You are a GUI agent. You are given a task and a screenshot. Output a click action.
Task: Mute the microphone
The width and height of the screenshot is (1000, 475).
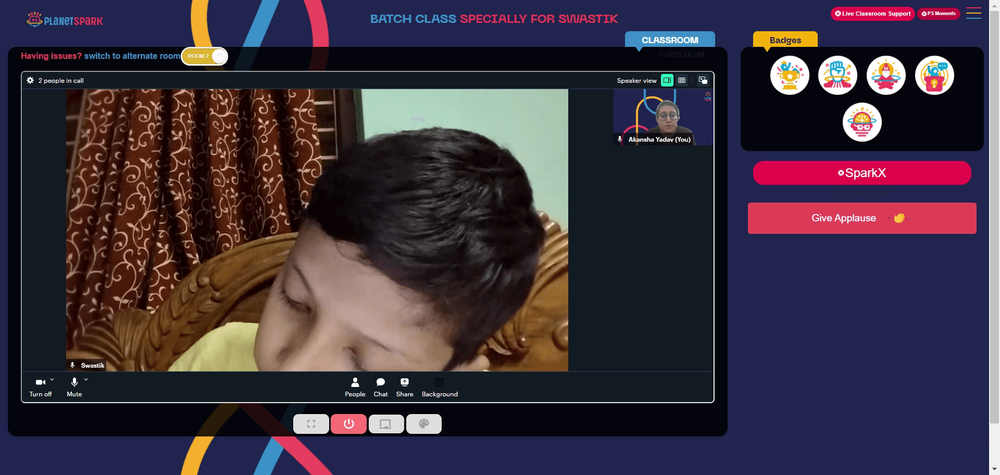click(74, 386)
